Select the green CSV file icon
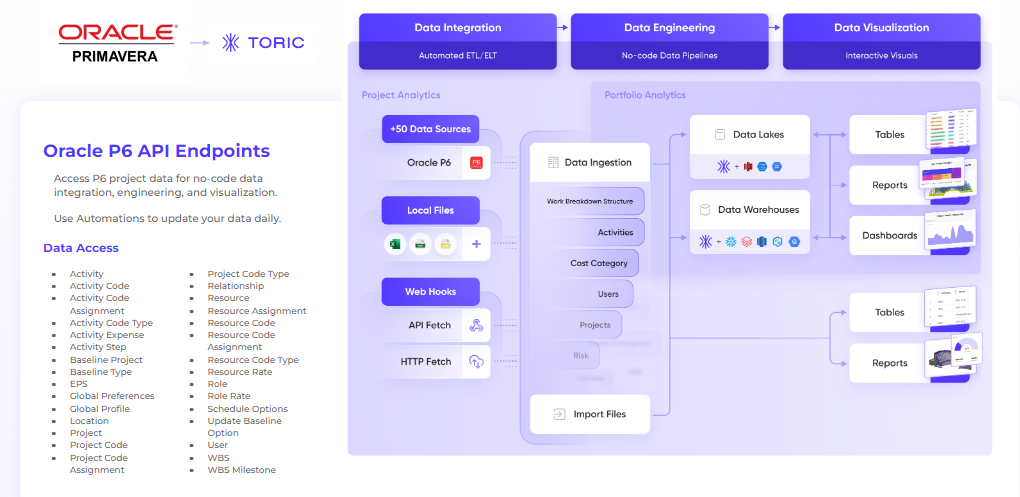The width and height of the screenshot is (1020, 497). pos(420,244)
